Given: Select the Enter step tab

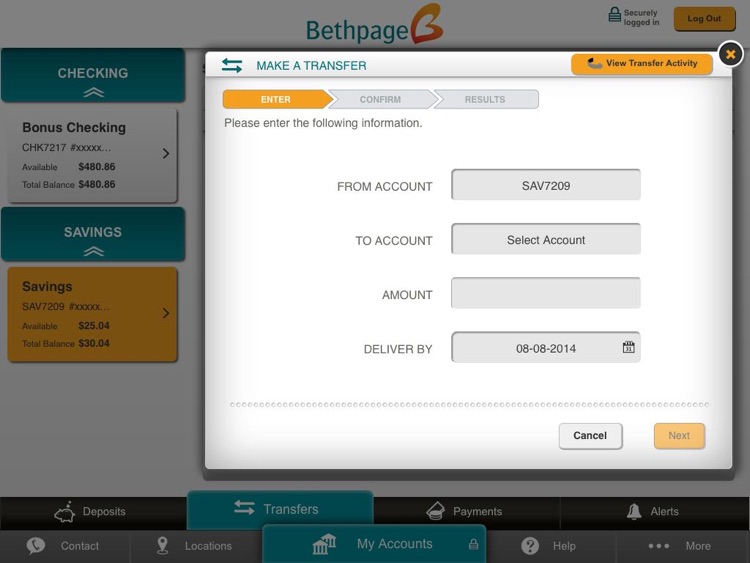Looking at the screenshot, I should (x=276, y=99).
